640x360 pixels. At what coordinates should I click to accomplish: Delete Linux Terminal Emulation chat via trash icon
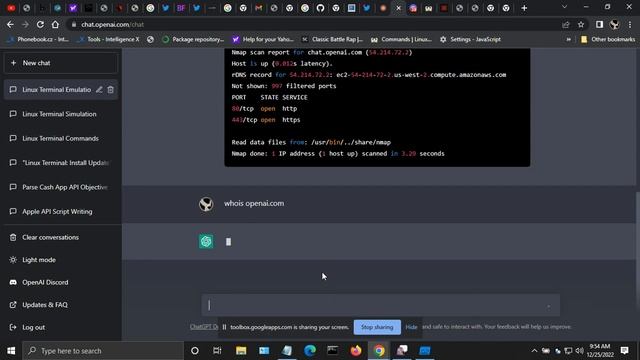click(x=111, y=90)
